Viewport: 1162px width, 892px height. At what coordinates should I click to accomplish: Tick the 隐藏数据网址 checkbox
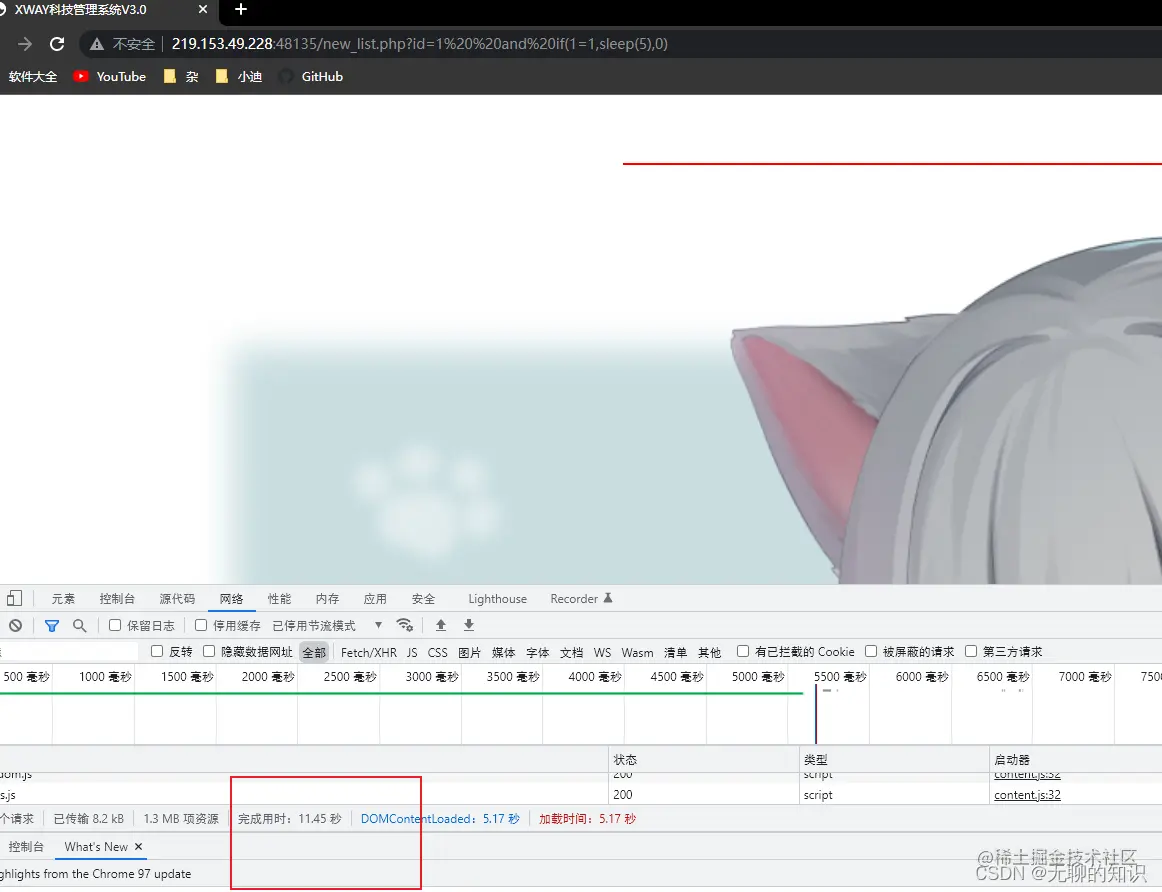[209, 651]
